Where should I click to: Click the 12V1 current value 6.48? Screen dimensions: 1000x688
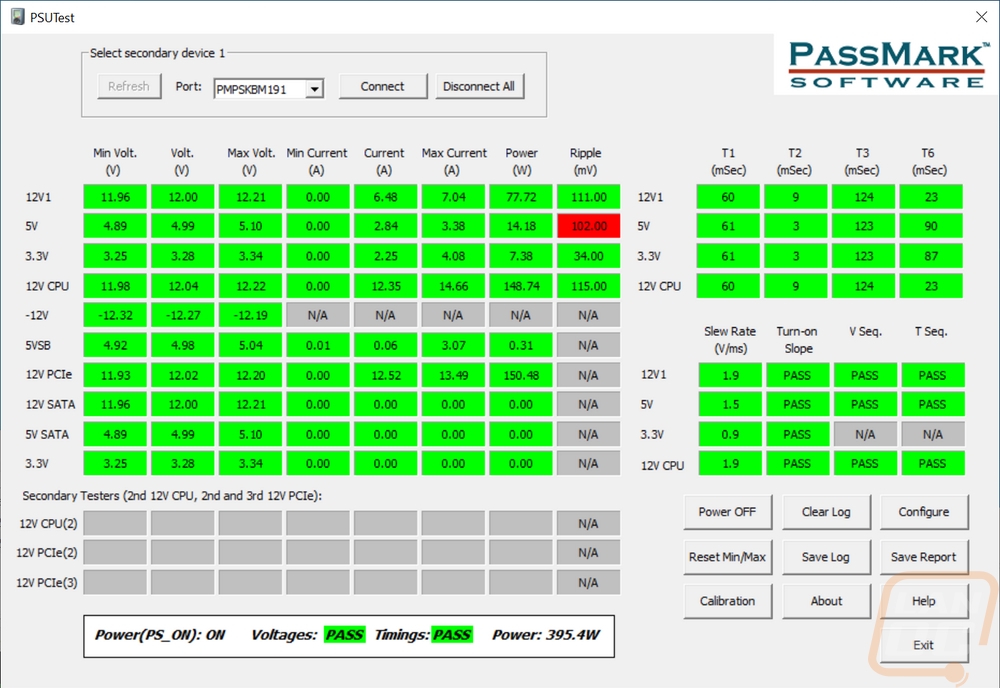click(x=386, y=197)
